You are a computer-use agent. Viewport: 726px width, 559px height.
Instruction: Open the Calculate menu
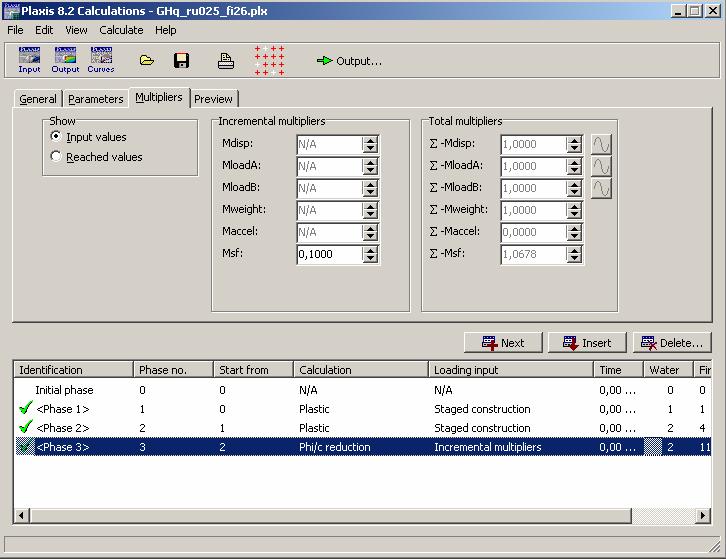121,30
